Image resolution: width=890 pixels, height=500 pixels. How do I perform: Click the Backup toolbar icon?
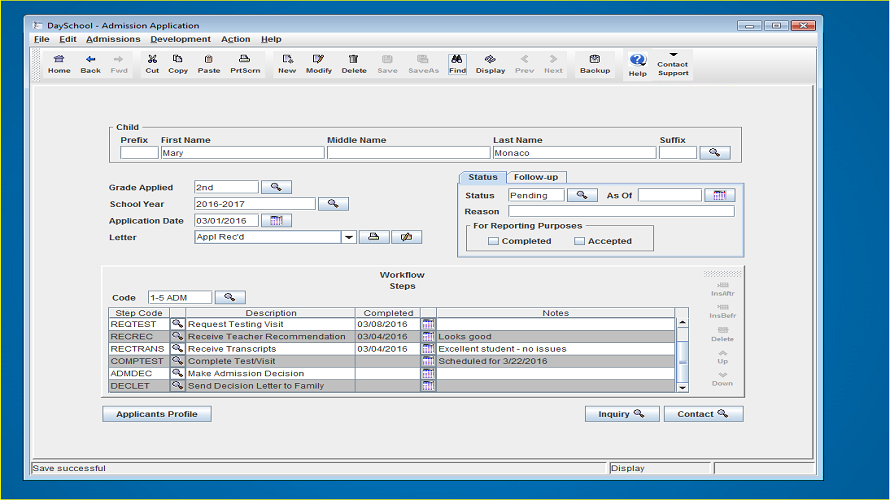(595, 64)
